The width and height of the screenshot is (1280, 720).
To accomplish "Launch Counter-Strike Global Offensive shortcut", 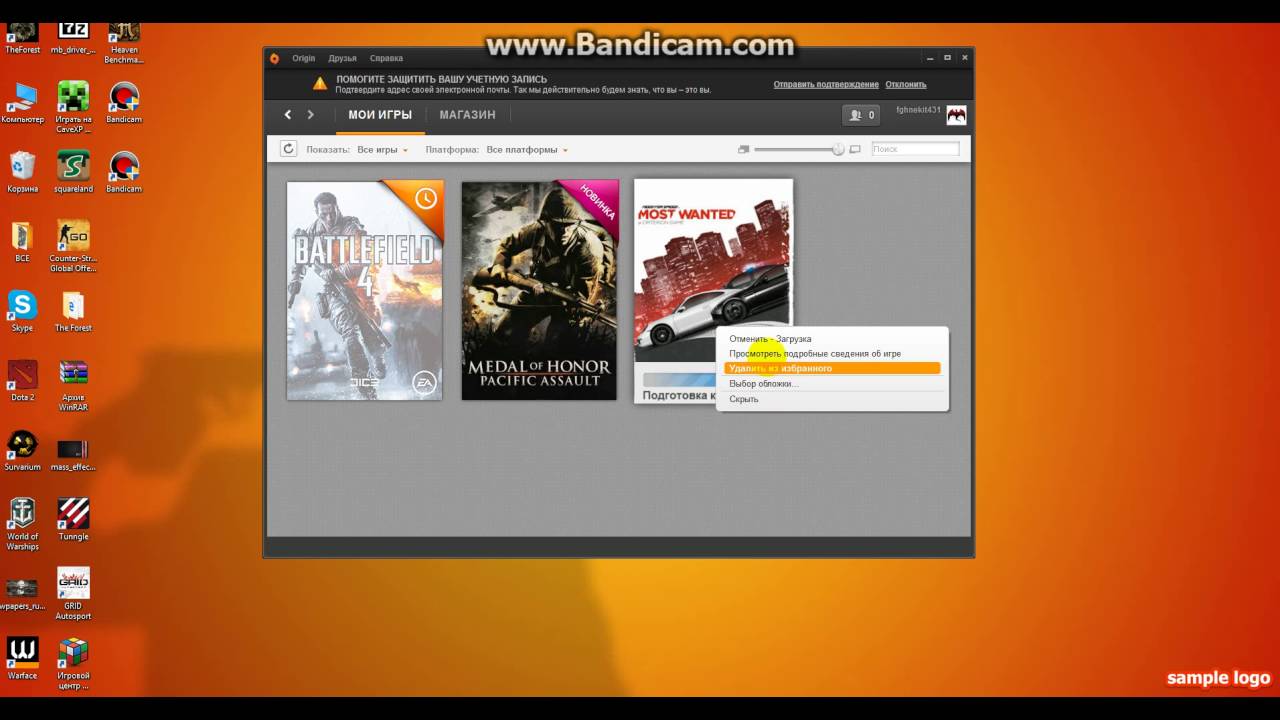I will coord(73,246).
